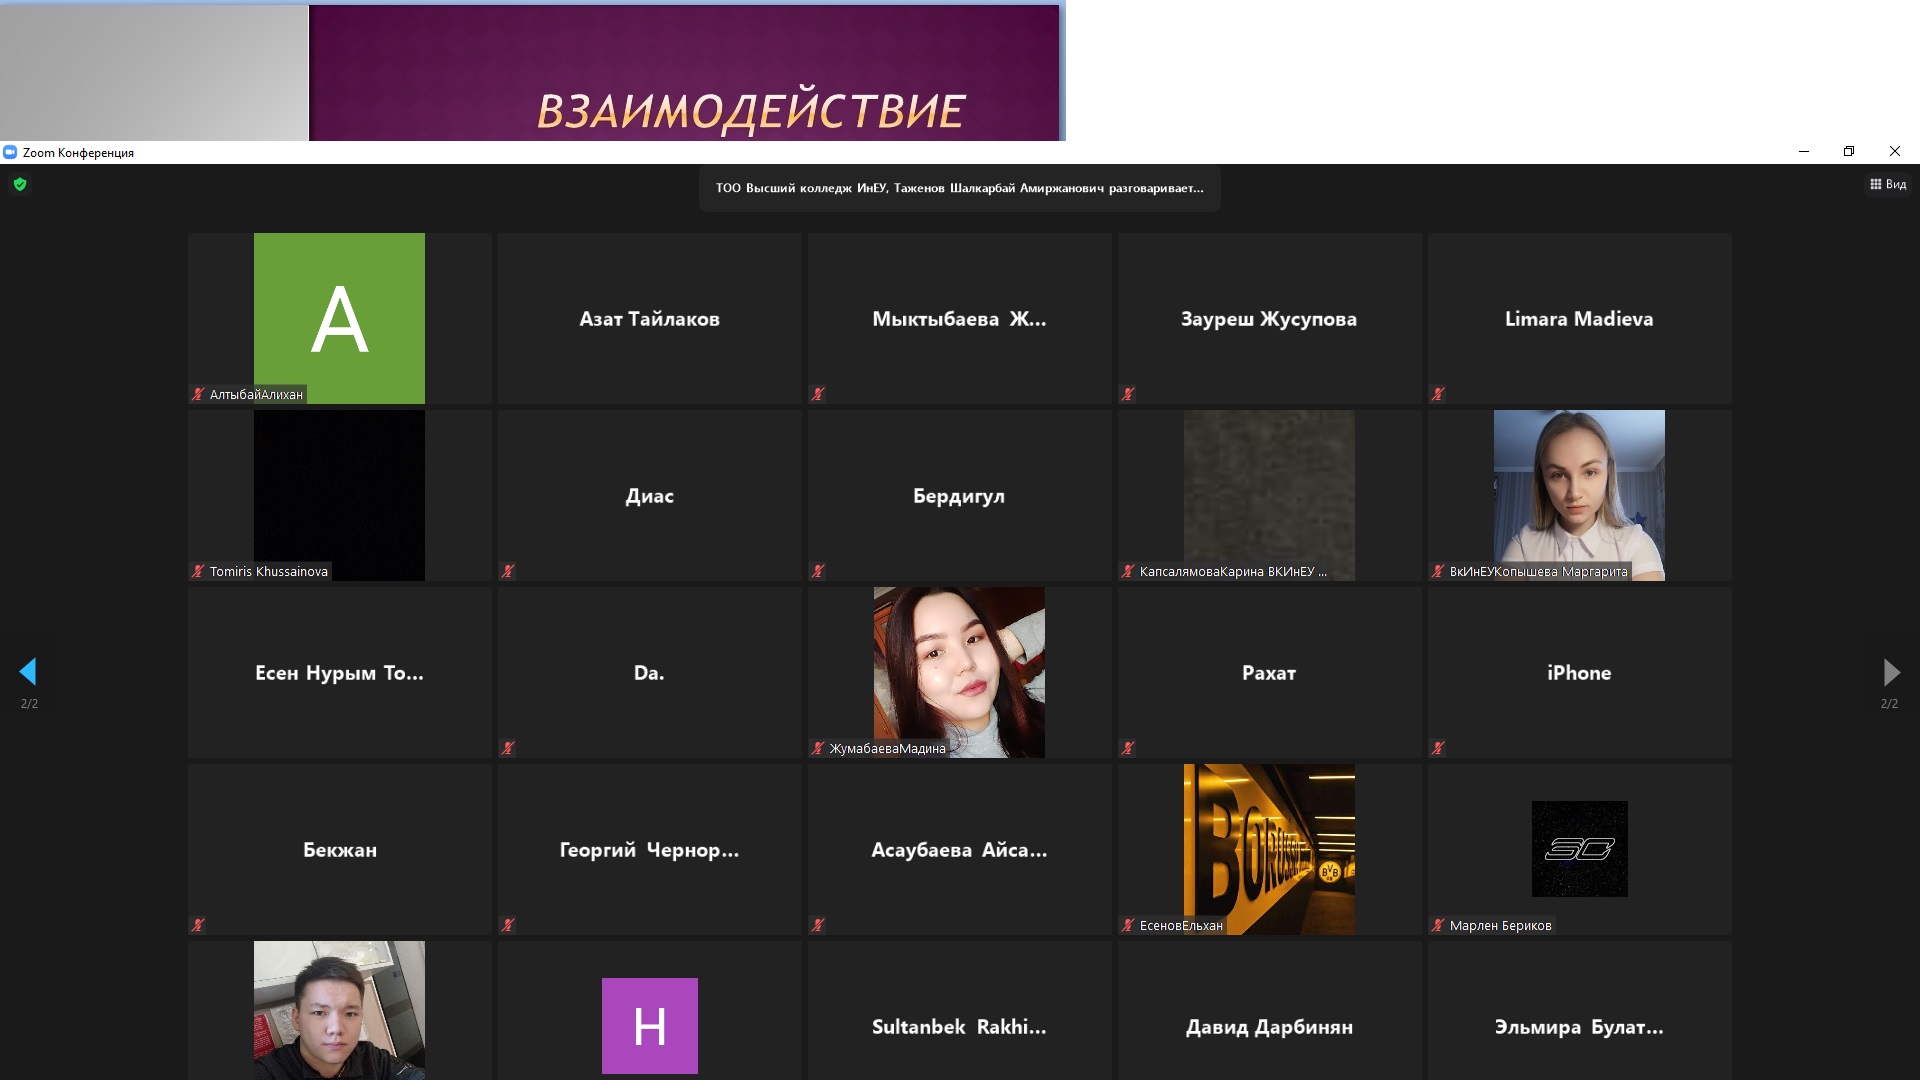The height and width of the screenshot is (1080, 1920).
Task: Restore down the Zoom window
Action: coord(1848,151)
